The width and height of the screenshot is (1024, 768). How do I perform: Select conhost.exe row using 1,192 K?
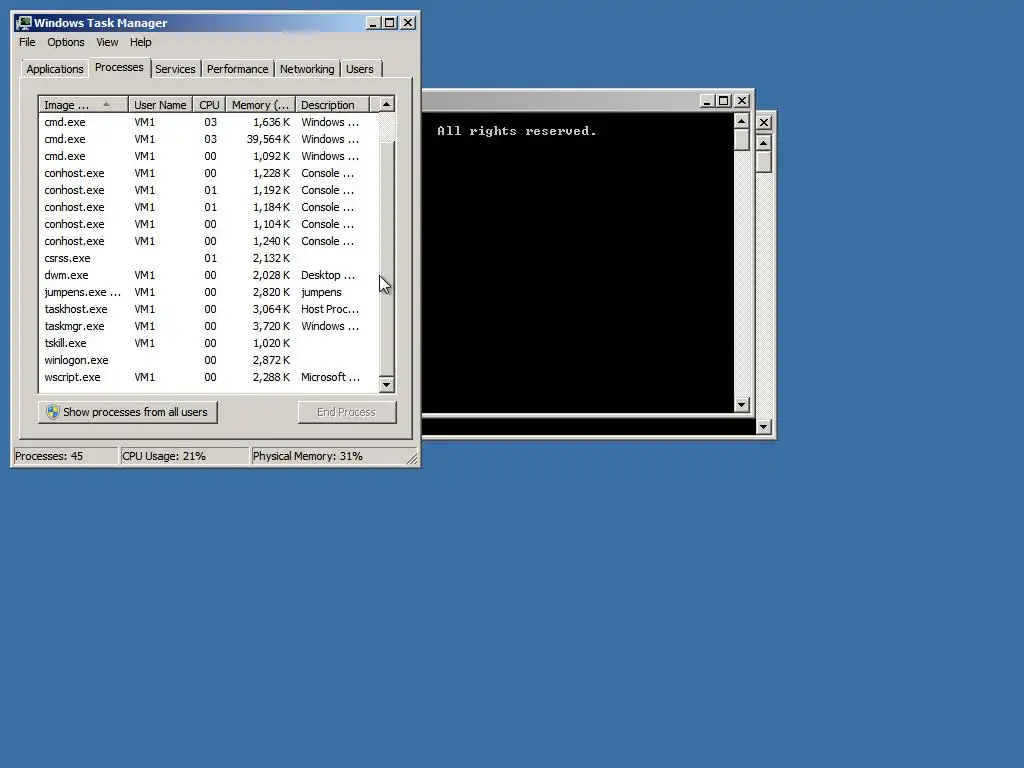point(208,190)
